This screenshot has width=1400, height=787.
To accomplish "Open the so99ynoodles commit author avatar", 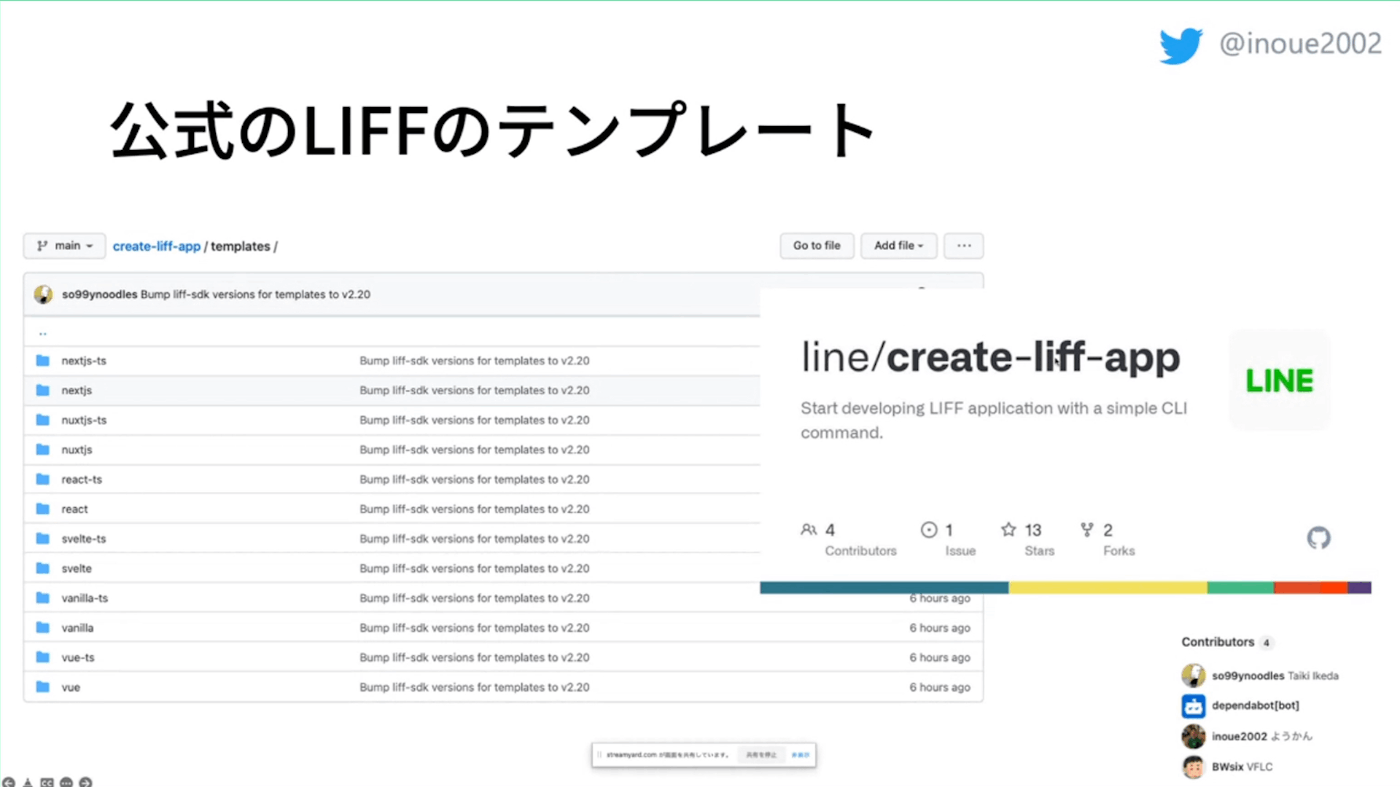I will tap(43, 294).
